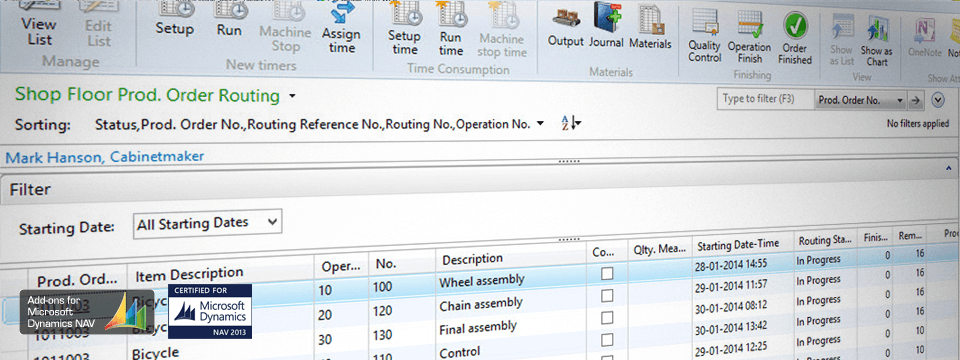The width and height of the screenshot is (960, 360).
Task: Open Setup time consumption
Action: click(x=404, y=29)
